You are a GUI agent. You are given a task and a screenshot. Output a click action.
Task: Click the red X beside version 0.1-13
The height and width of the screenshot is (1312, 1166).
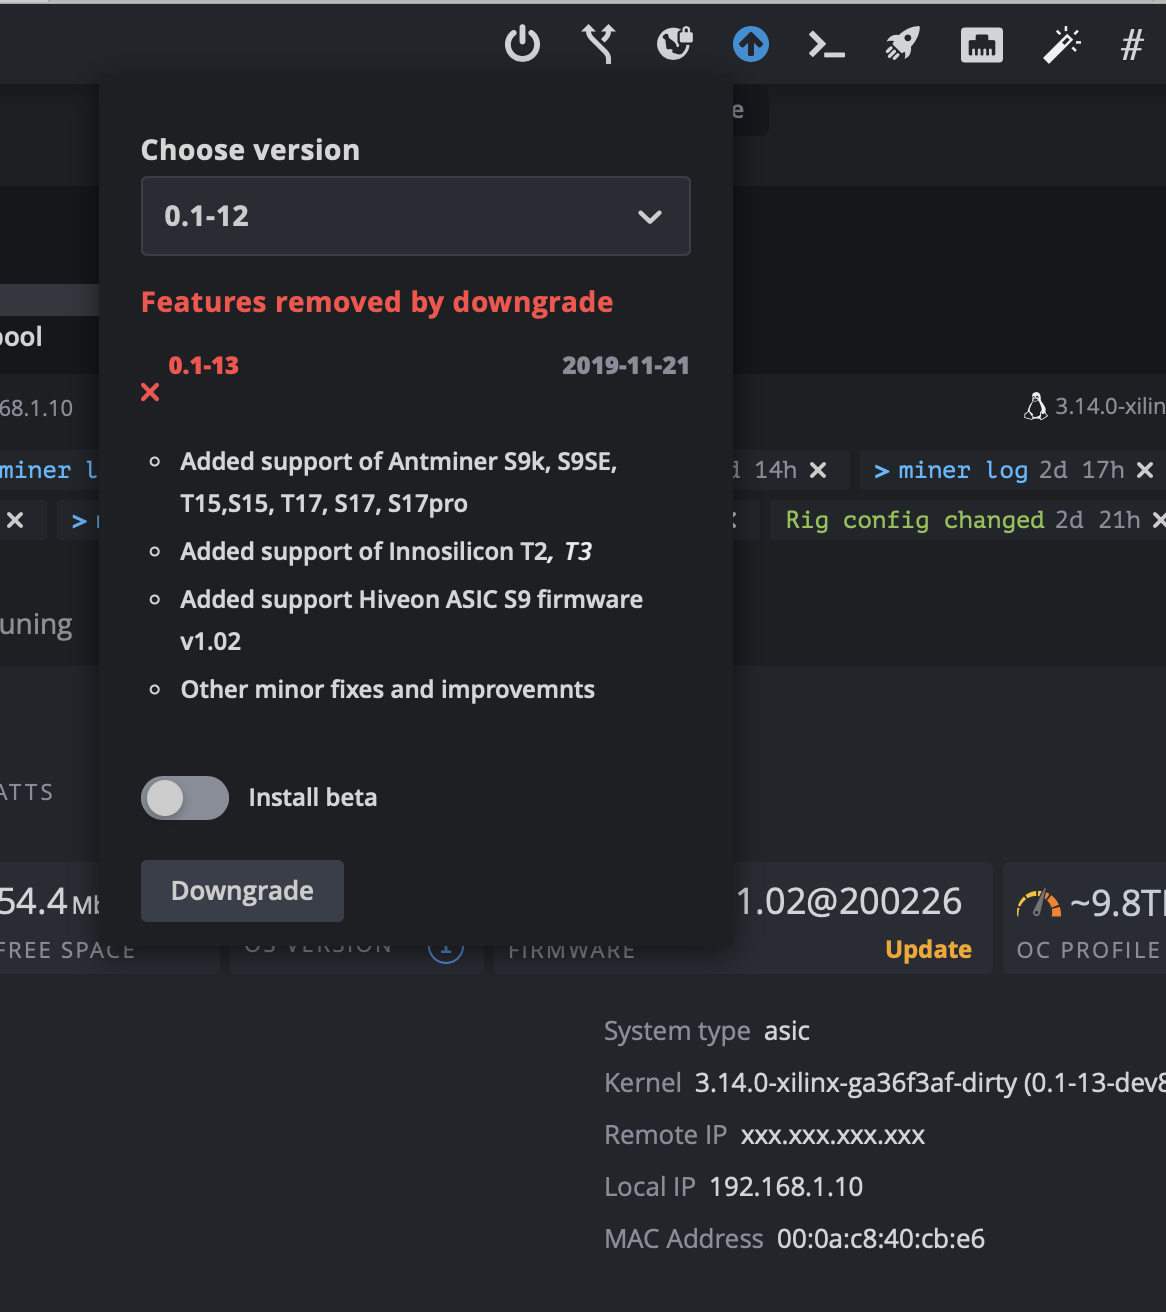click(x=150, y=392)
